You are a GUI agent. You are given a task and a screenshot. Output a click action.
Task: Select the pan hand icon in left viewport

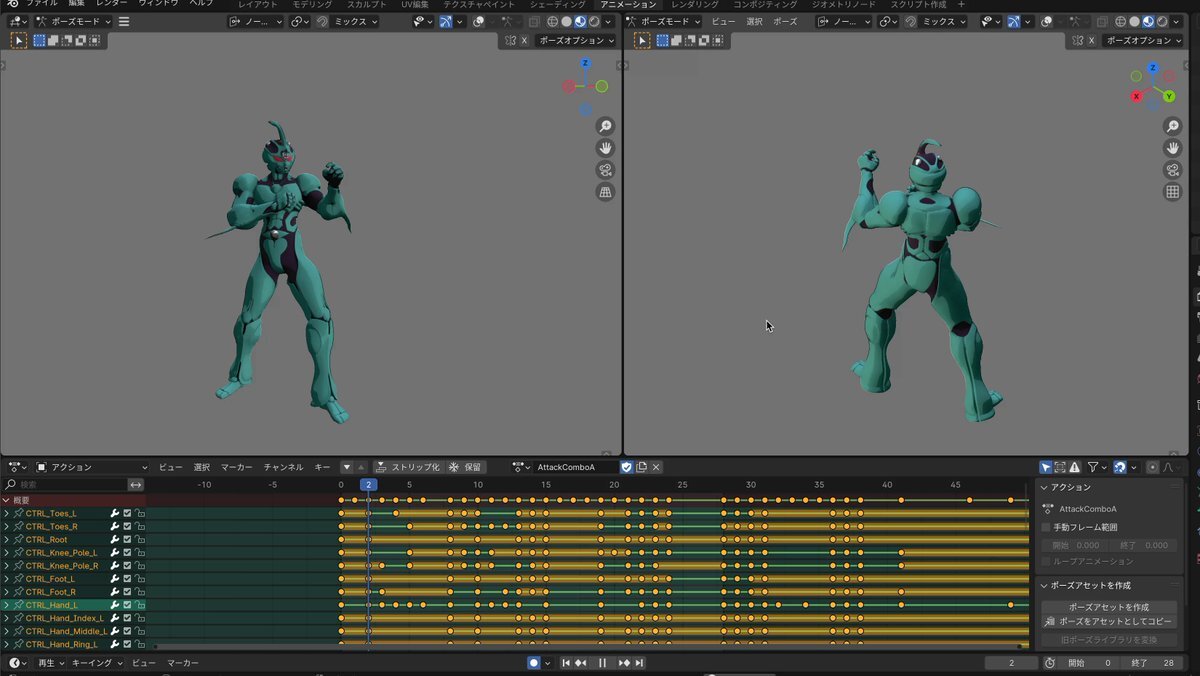tap(605, 148)
